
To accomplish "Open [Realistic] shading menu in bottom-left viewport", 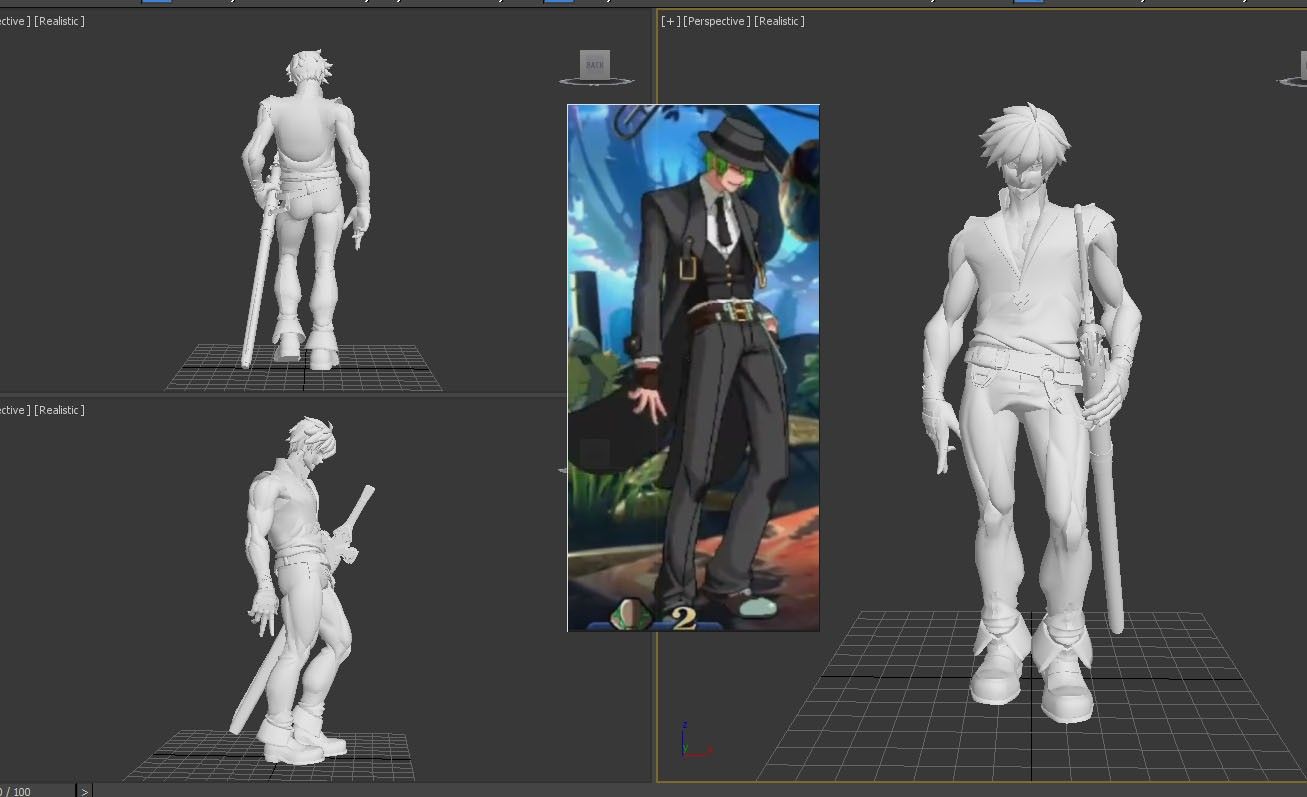I will 59,410.
